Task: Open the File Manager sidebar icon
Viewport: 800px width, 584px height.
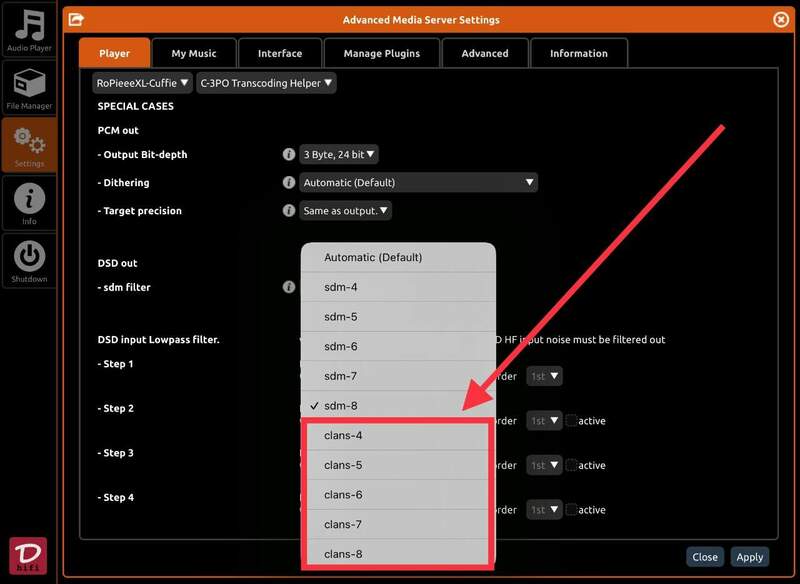Action: pyautogui.click(x=29, y=87)
